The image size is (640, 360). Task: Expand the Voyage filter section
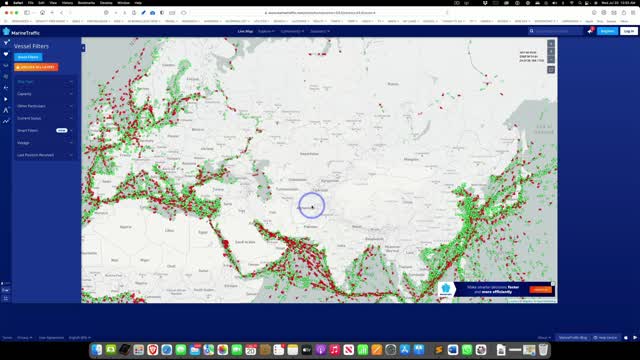[45, 143]
